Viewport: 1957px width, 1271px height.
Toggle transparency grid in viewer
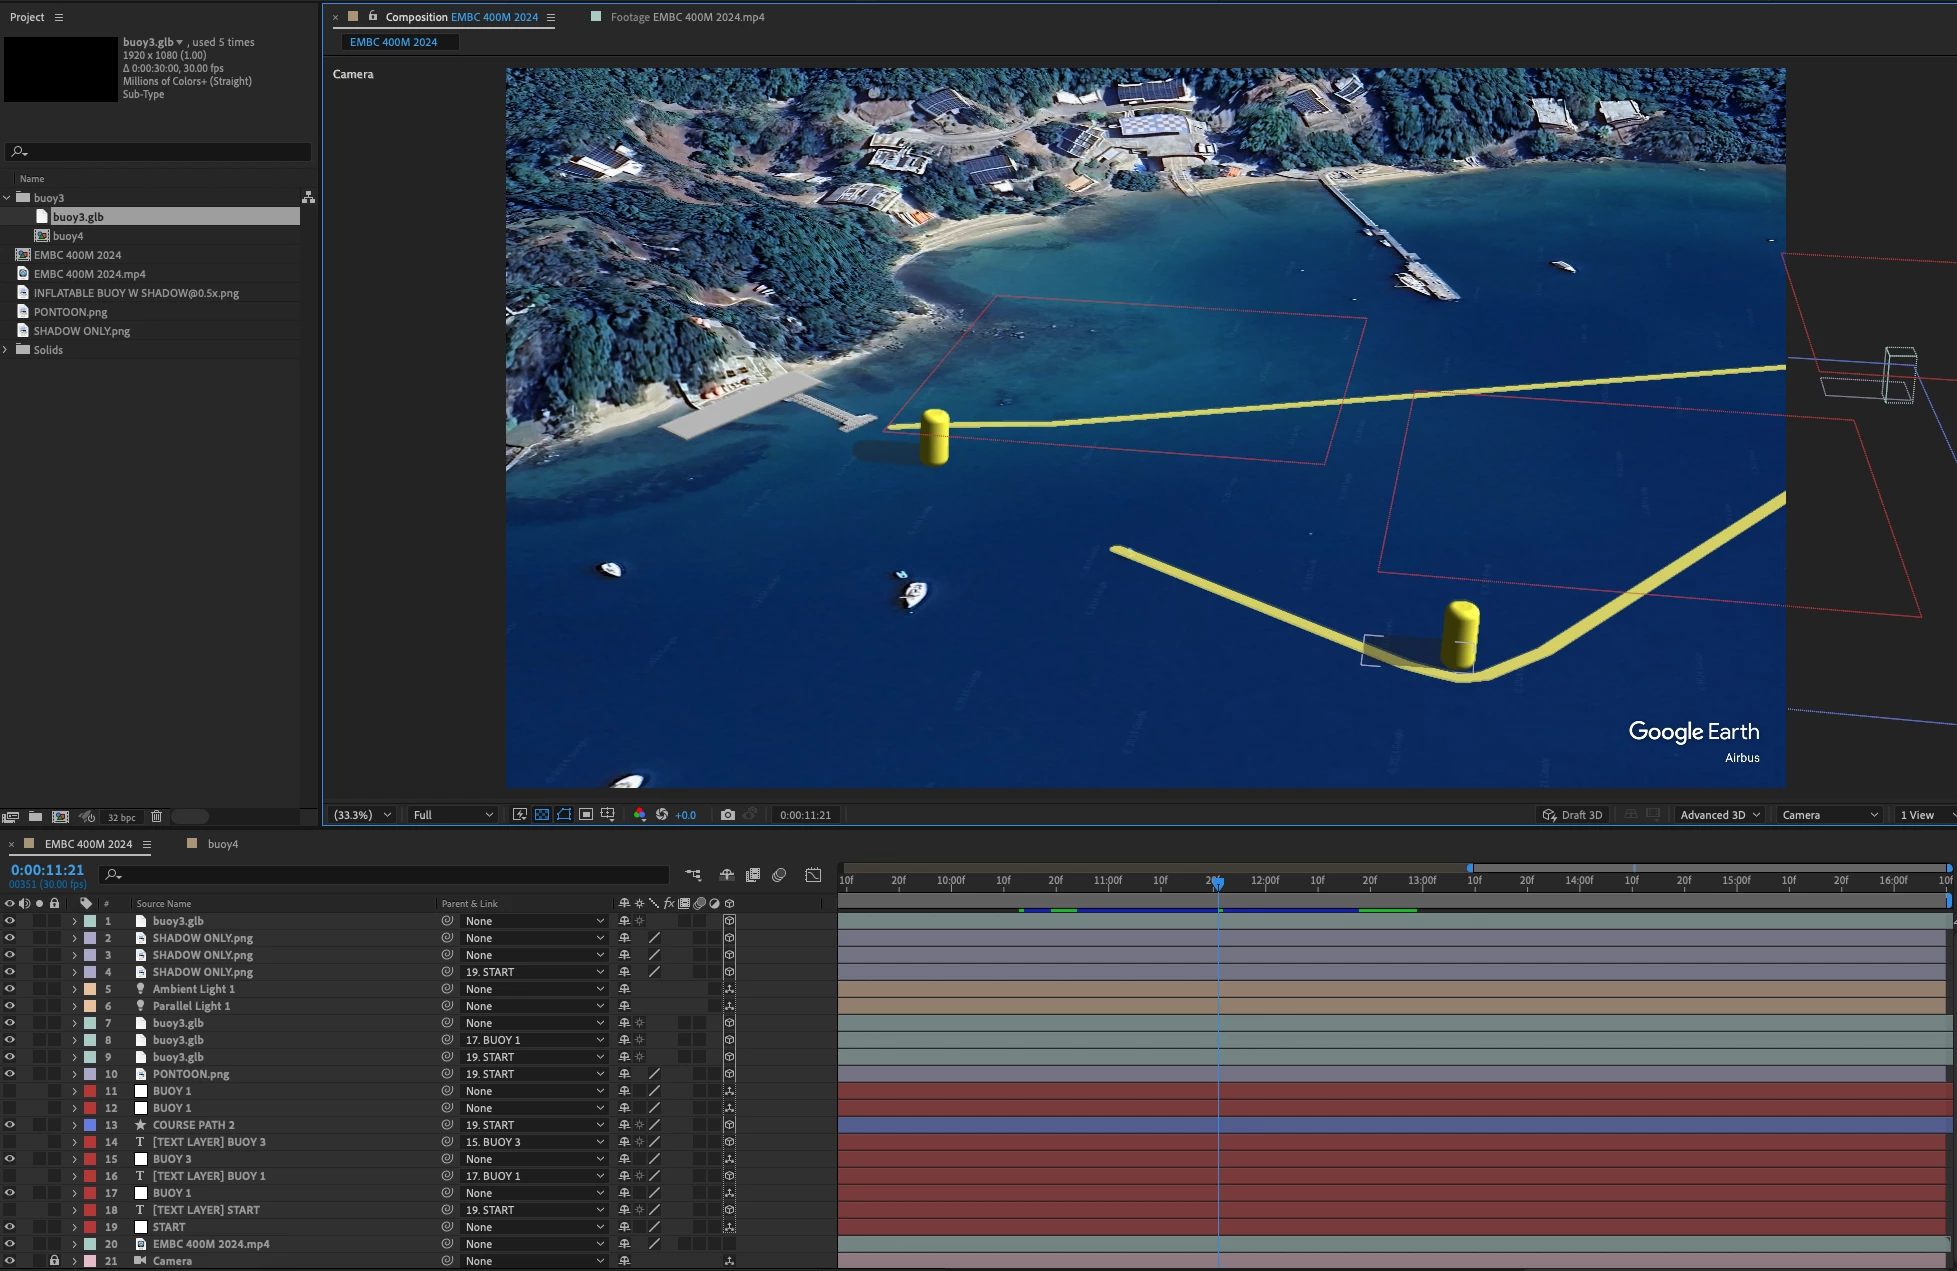tap(541, 815)
